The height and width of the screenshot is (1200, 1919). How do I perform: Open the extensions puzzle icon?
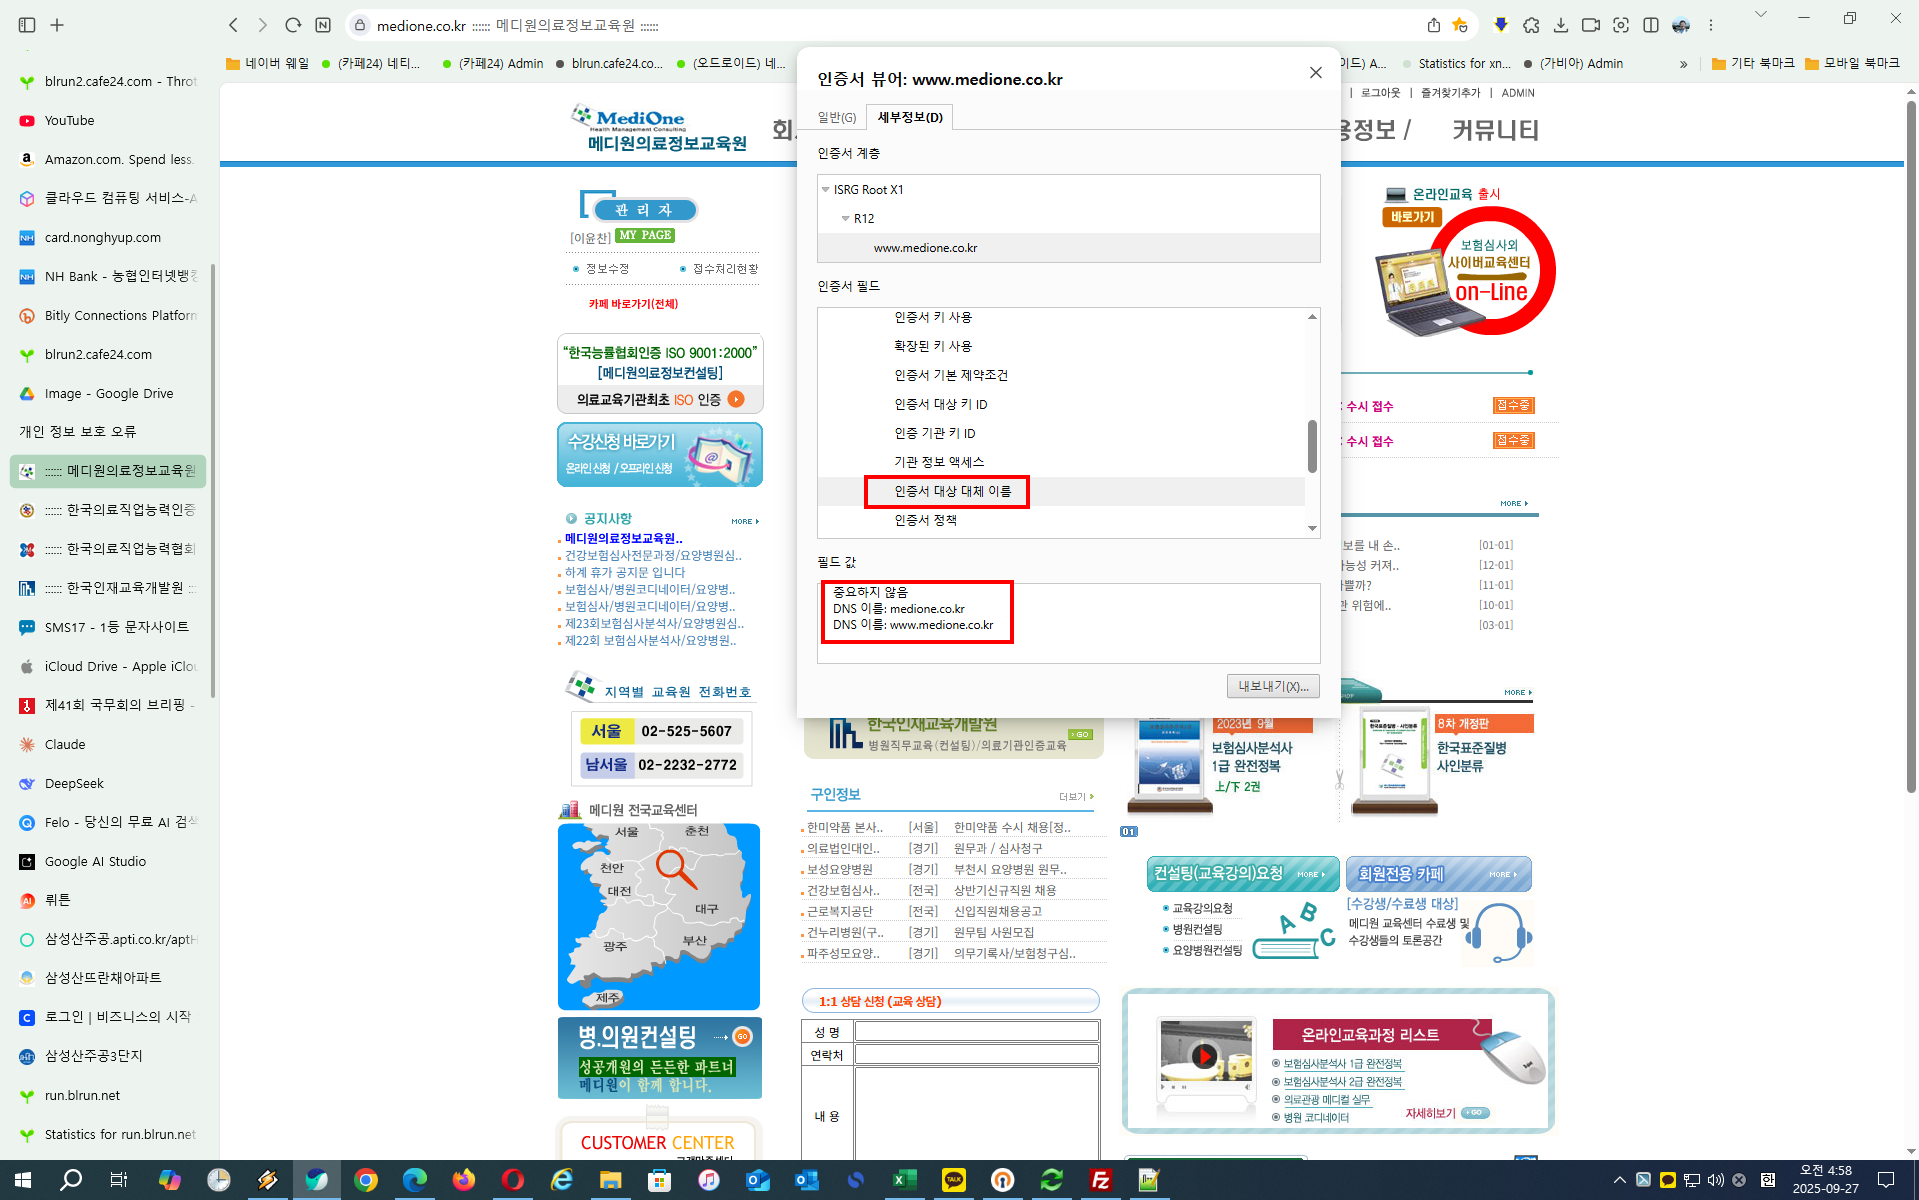(x=1531, y=25)
